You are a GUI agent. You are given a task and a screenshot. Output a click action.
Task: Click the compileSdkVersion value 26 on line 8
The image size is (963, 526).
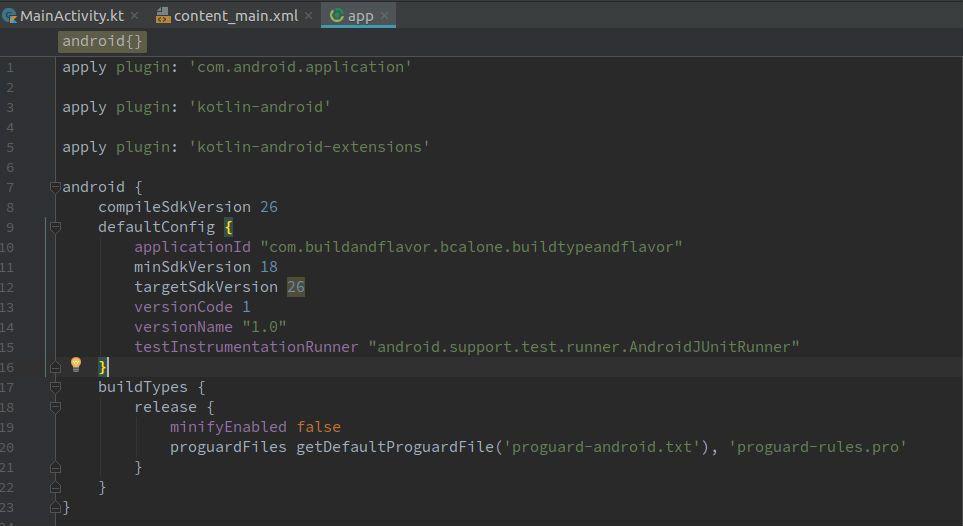[x=269, y=206]
